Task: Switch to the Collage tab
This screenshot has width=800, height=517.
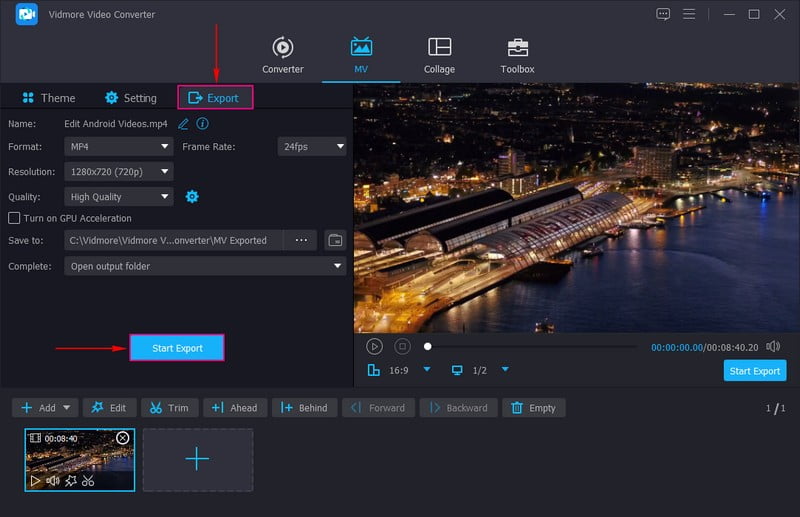Action: (439, 56)
